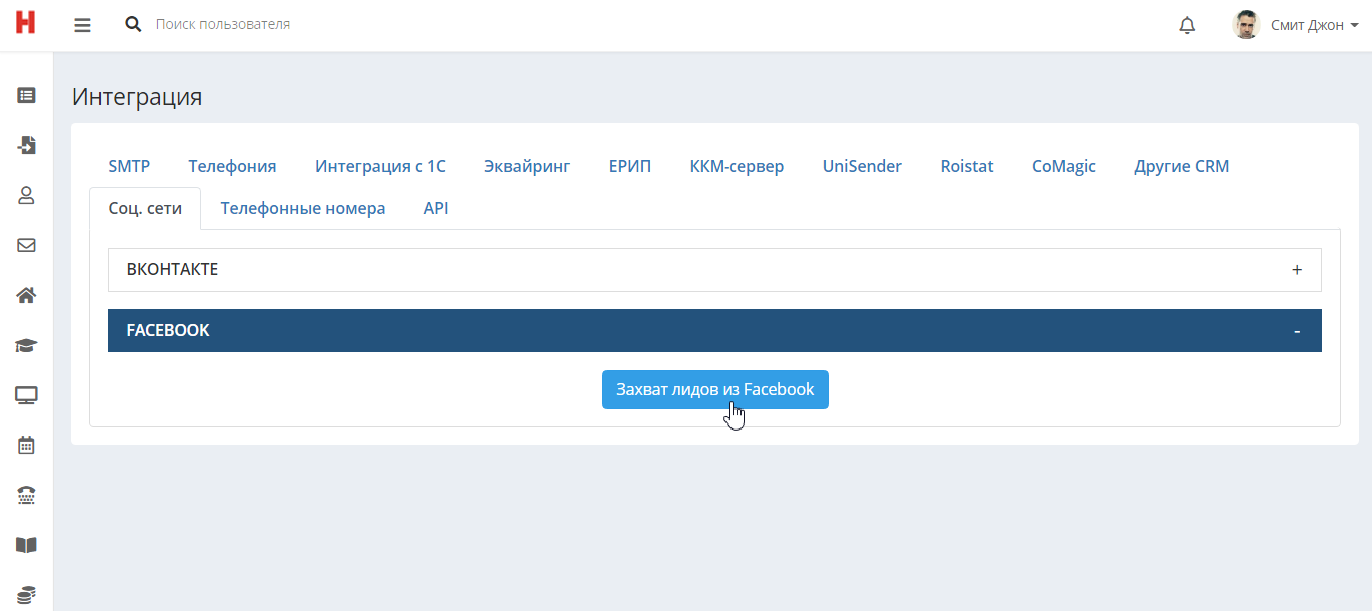Open the envelope mail sidebar icon
Screen dimensions: 1372x611
click(x=26, y=245)
